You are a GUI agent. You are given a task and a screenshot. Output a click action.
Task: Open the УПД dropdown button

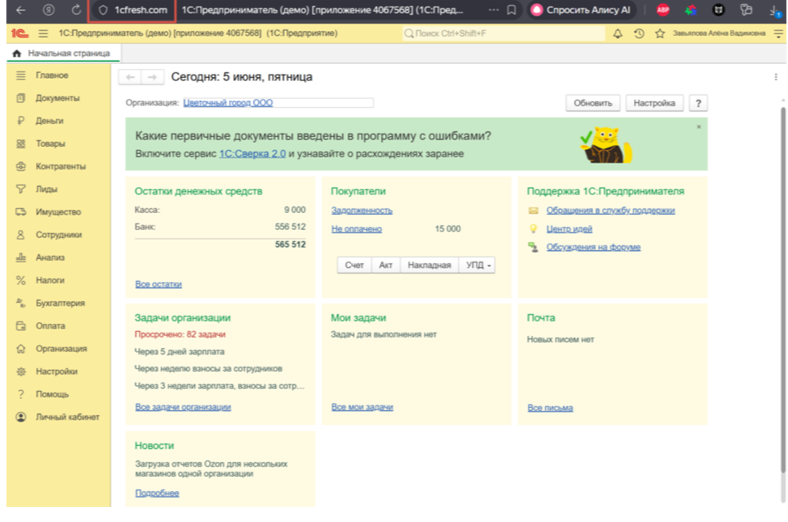click(x=477, y=265)
